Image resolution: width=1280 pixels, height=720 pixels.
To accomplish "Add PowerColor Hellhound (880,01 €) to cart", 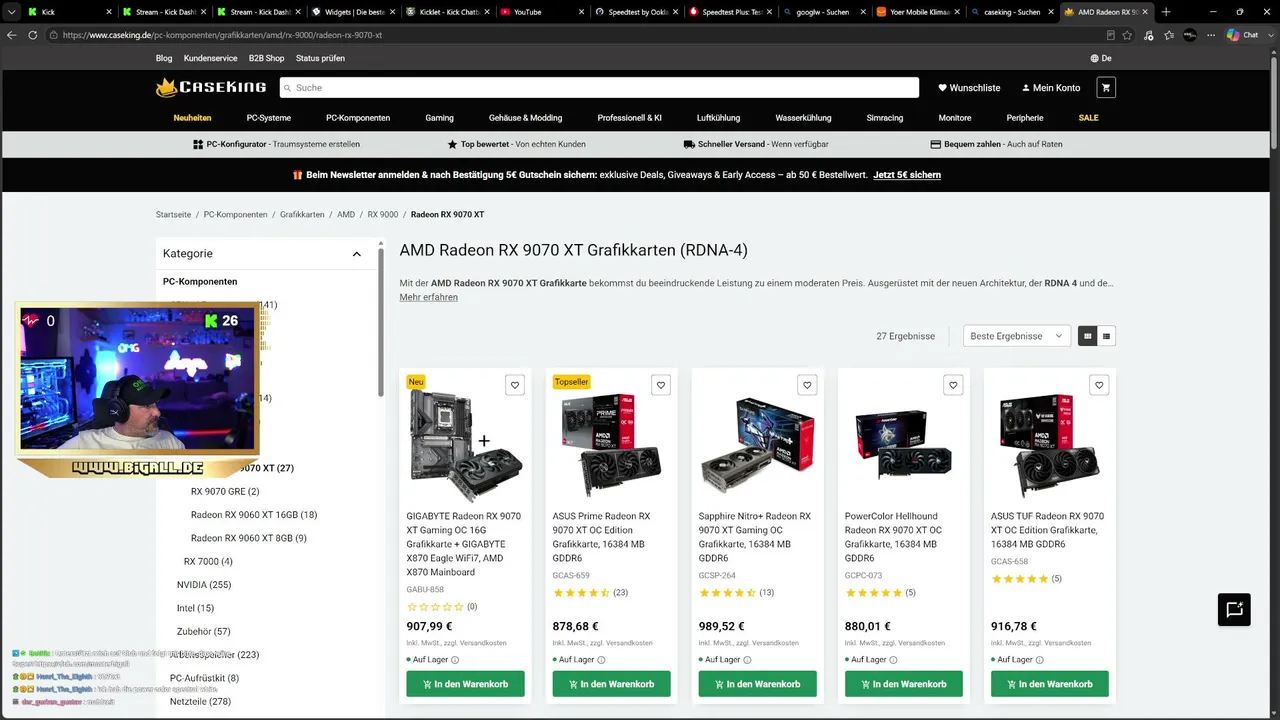I will point(904,684).
